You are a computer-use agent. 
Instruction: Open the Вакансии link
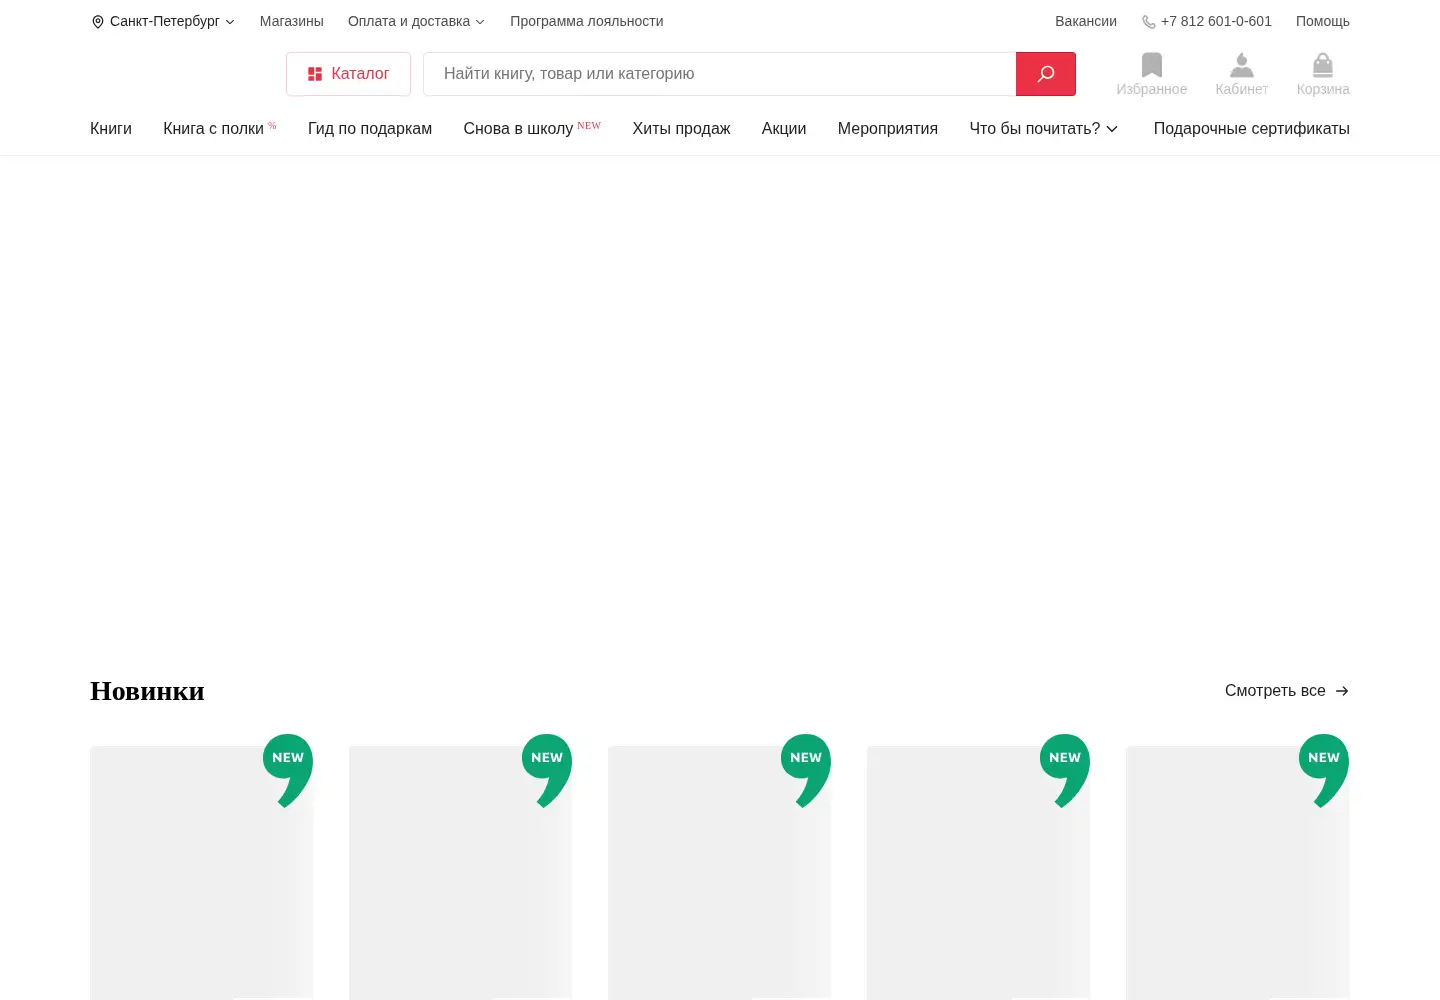tap(1086, 21)
